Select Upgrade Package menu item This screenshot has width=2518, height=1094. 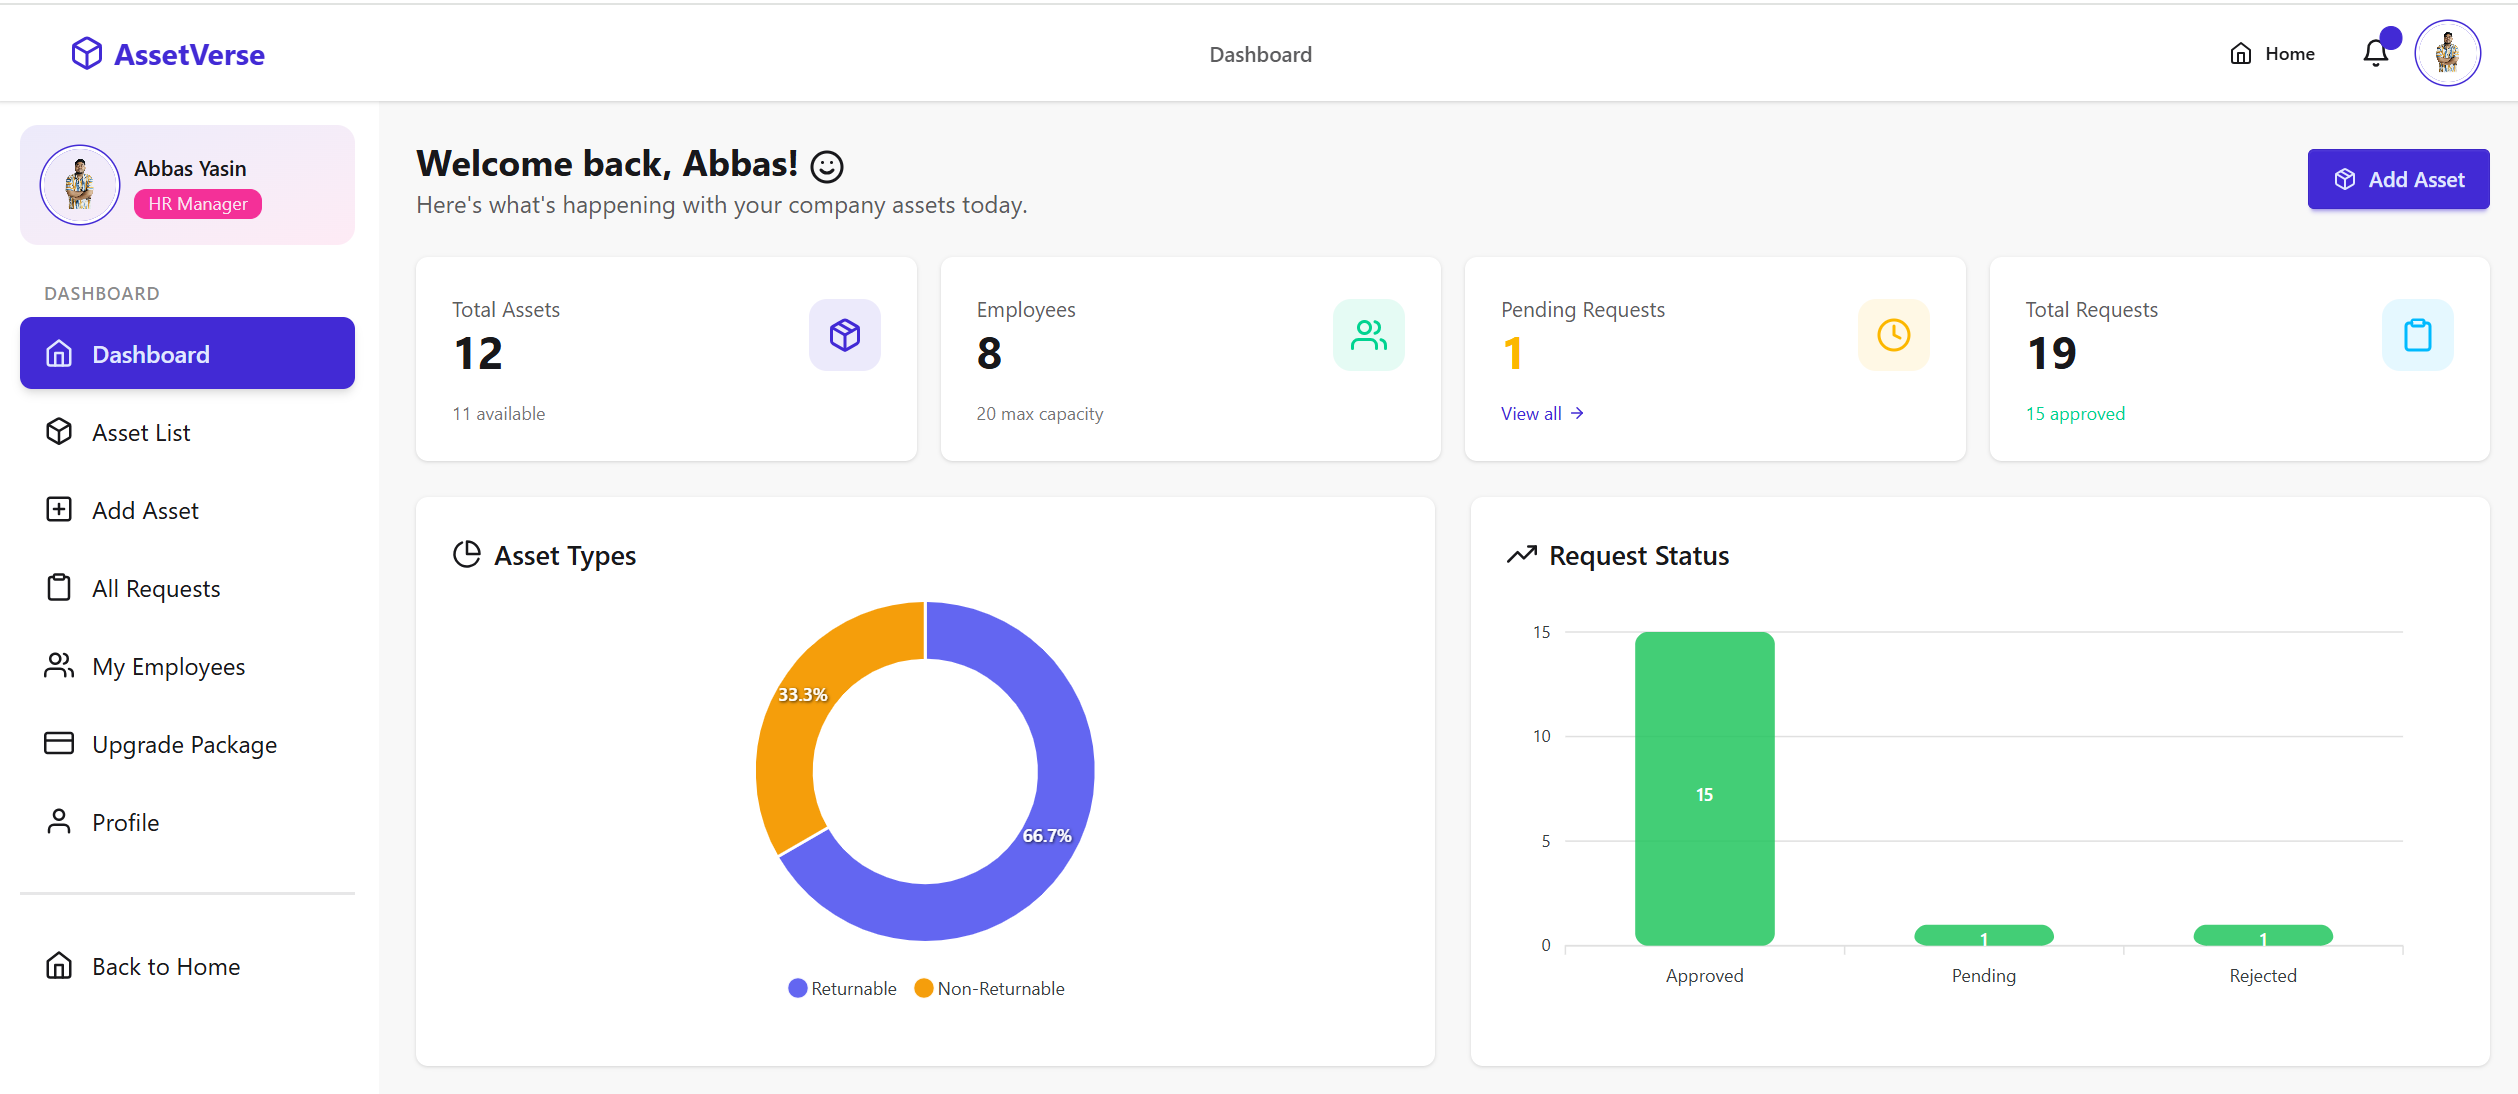point(184,744)
